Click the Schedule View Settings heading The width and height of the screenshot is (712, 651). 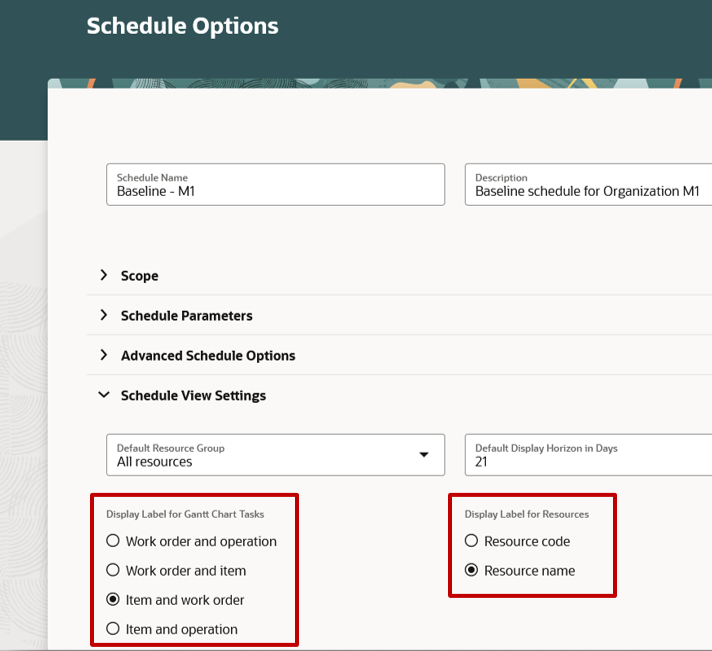coord(193,395)
